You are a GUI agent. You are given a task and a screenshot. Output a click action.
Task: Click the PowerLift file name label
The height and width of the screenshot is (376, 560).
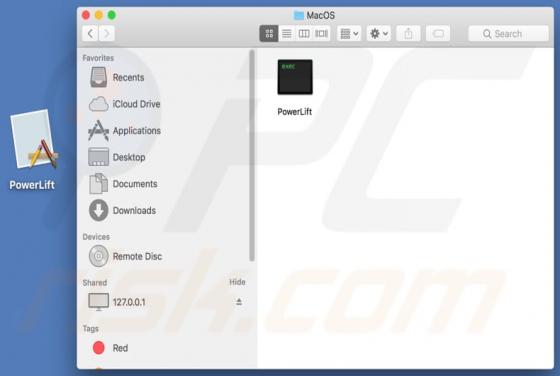point(295,112)
